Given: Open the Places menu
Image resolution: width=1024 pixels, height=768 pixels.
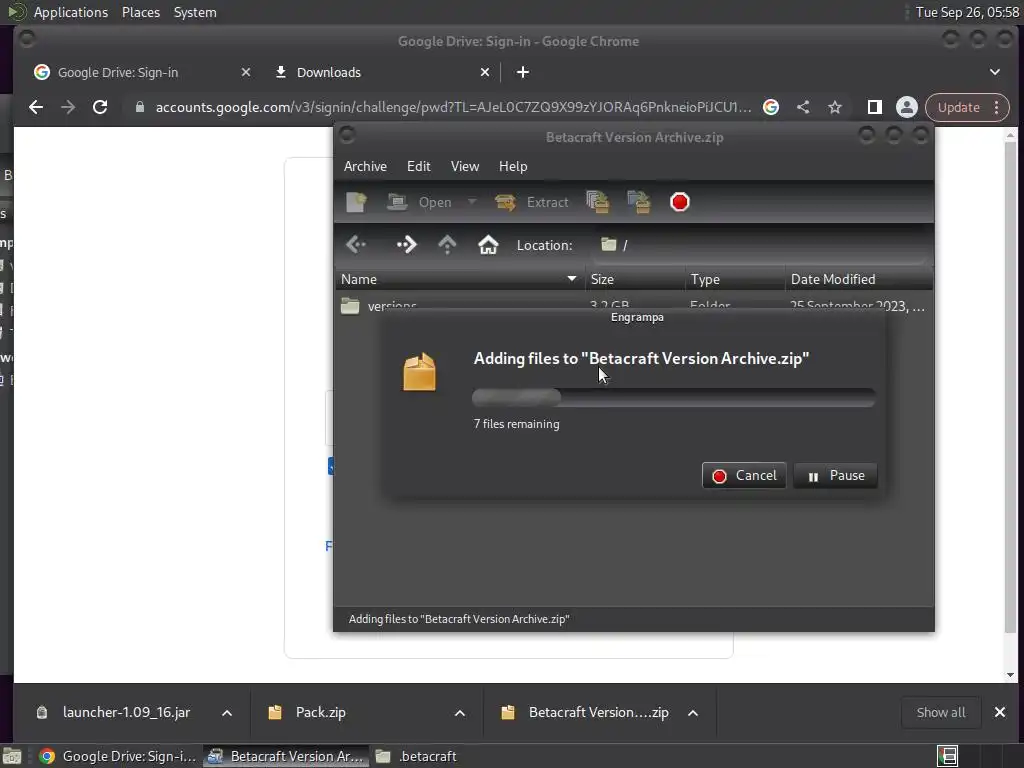Looking at the screenshot, I should (140, 12).
